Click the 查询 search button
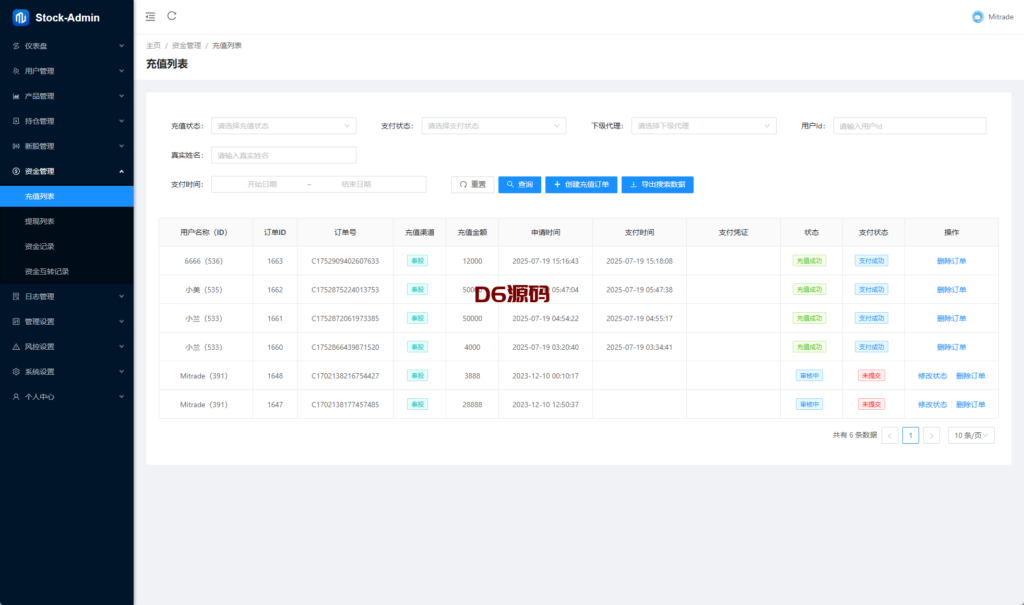 point(519,185)
